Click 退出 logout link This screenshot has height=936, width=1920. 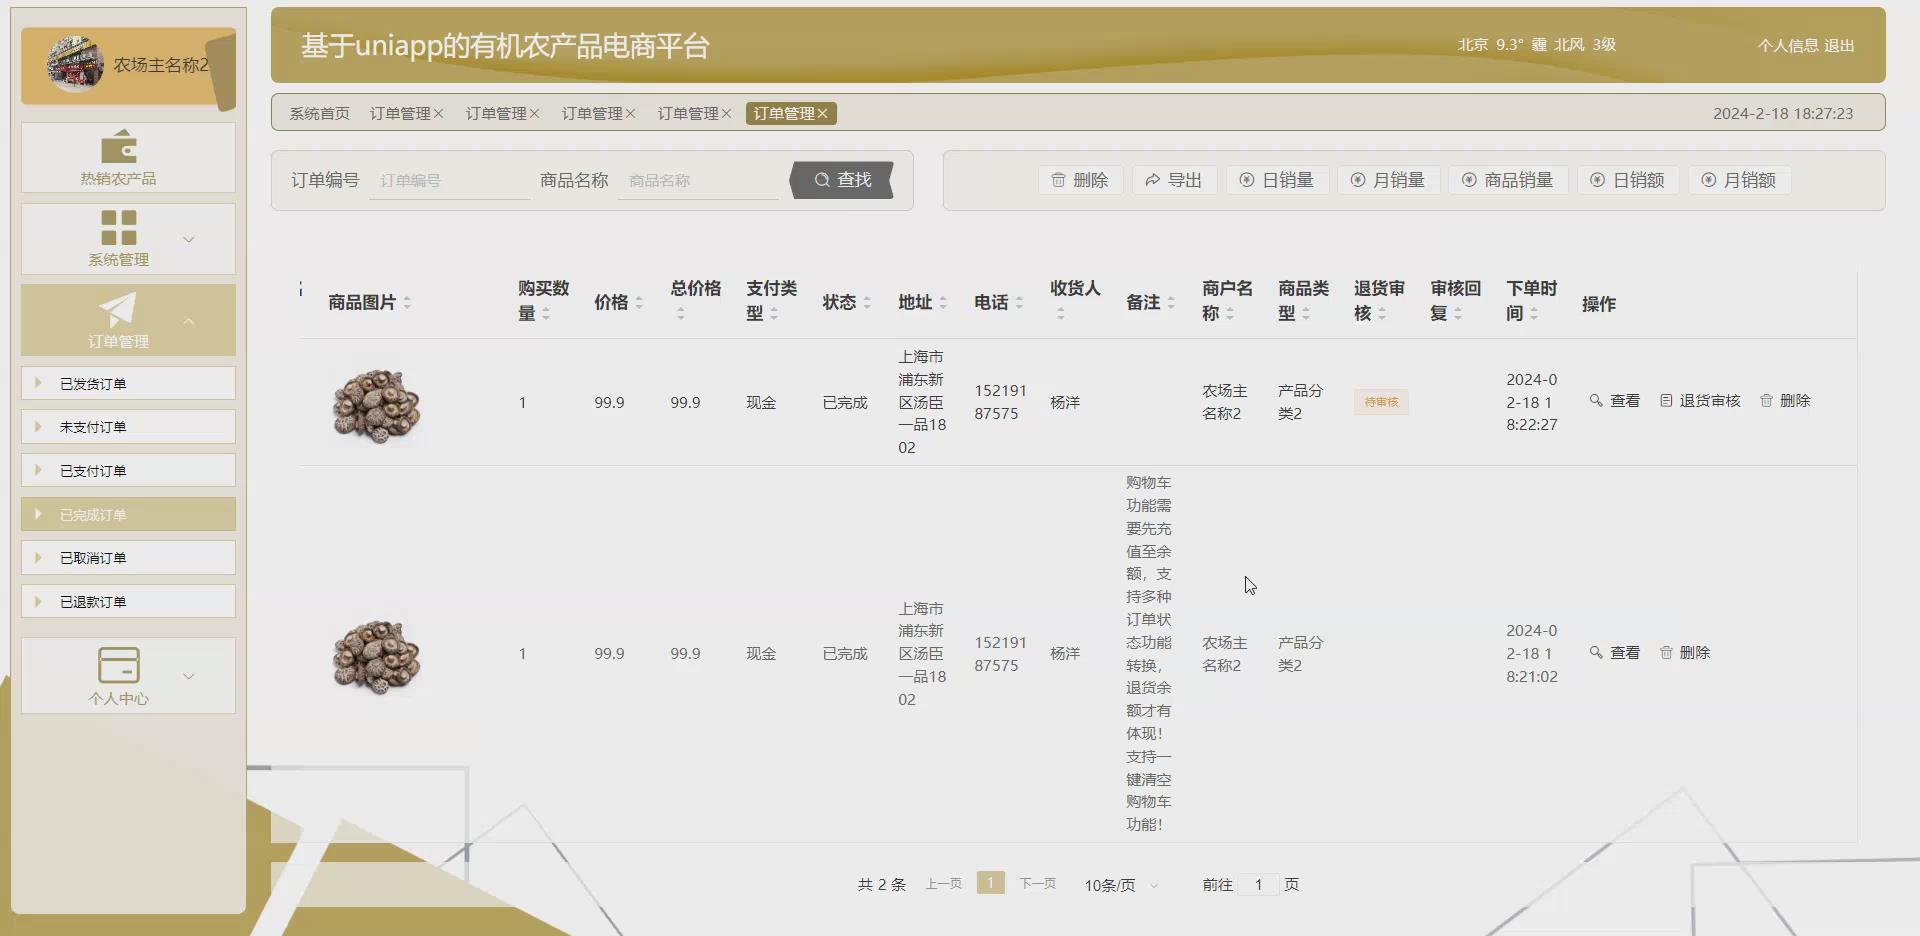[x=1839, y=46]
